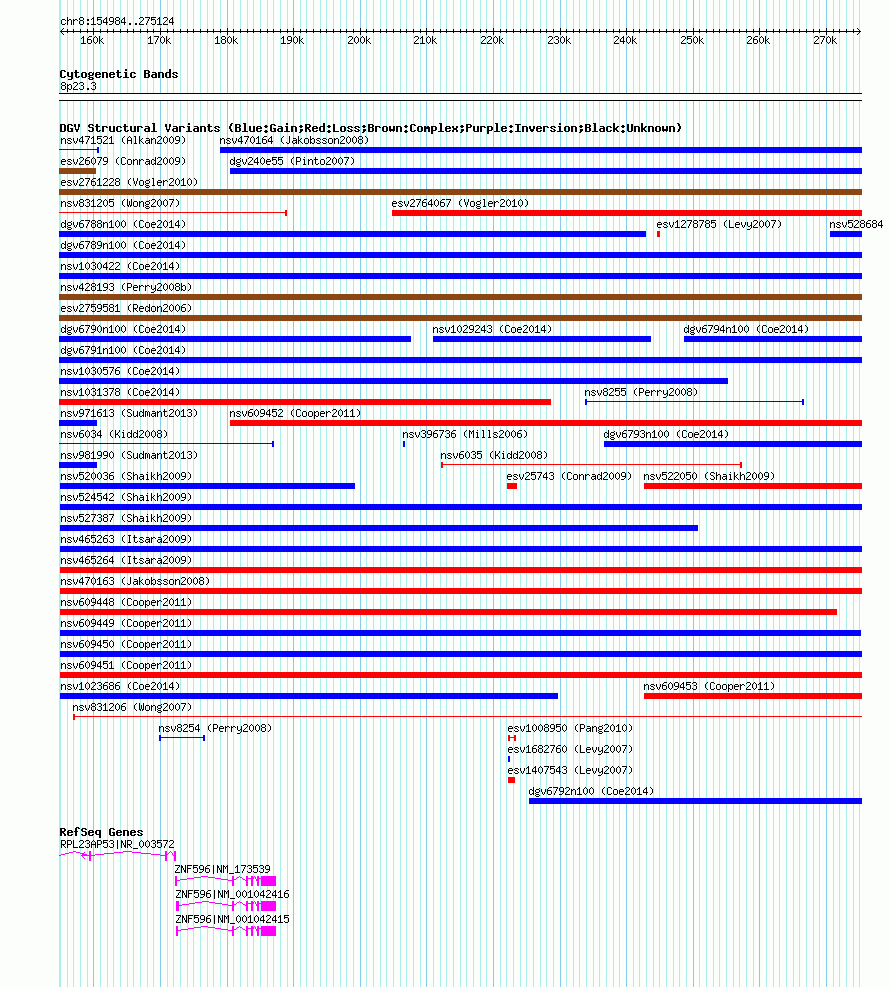890x987 pixels.
Task: Click the DGV Structural Variants track heading
Action: click(370, 128)
